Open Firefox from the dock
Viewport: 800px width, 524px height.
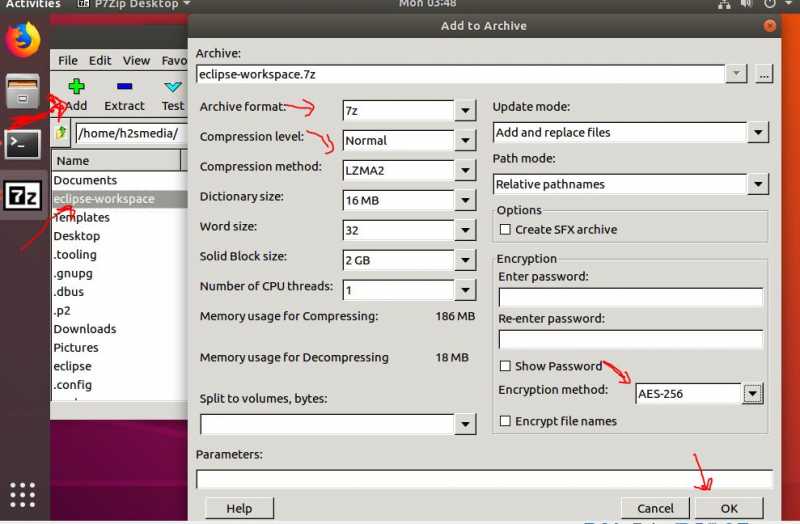tap(23, 40)
